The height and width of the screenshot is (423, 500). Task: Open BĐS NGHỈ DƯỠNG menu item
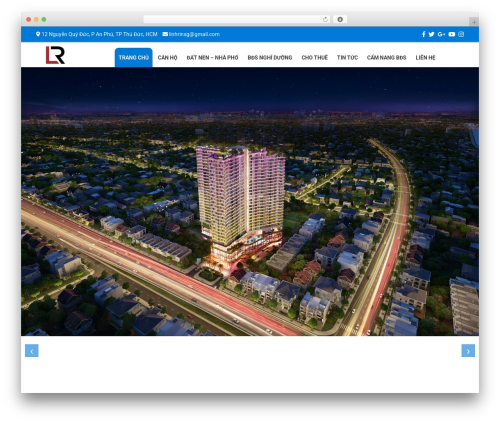click(270, 58)
